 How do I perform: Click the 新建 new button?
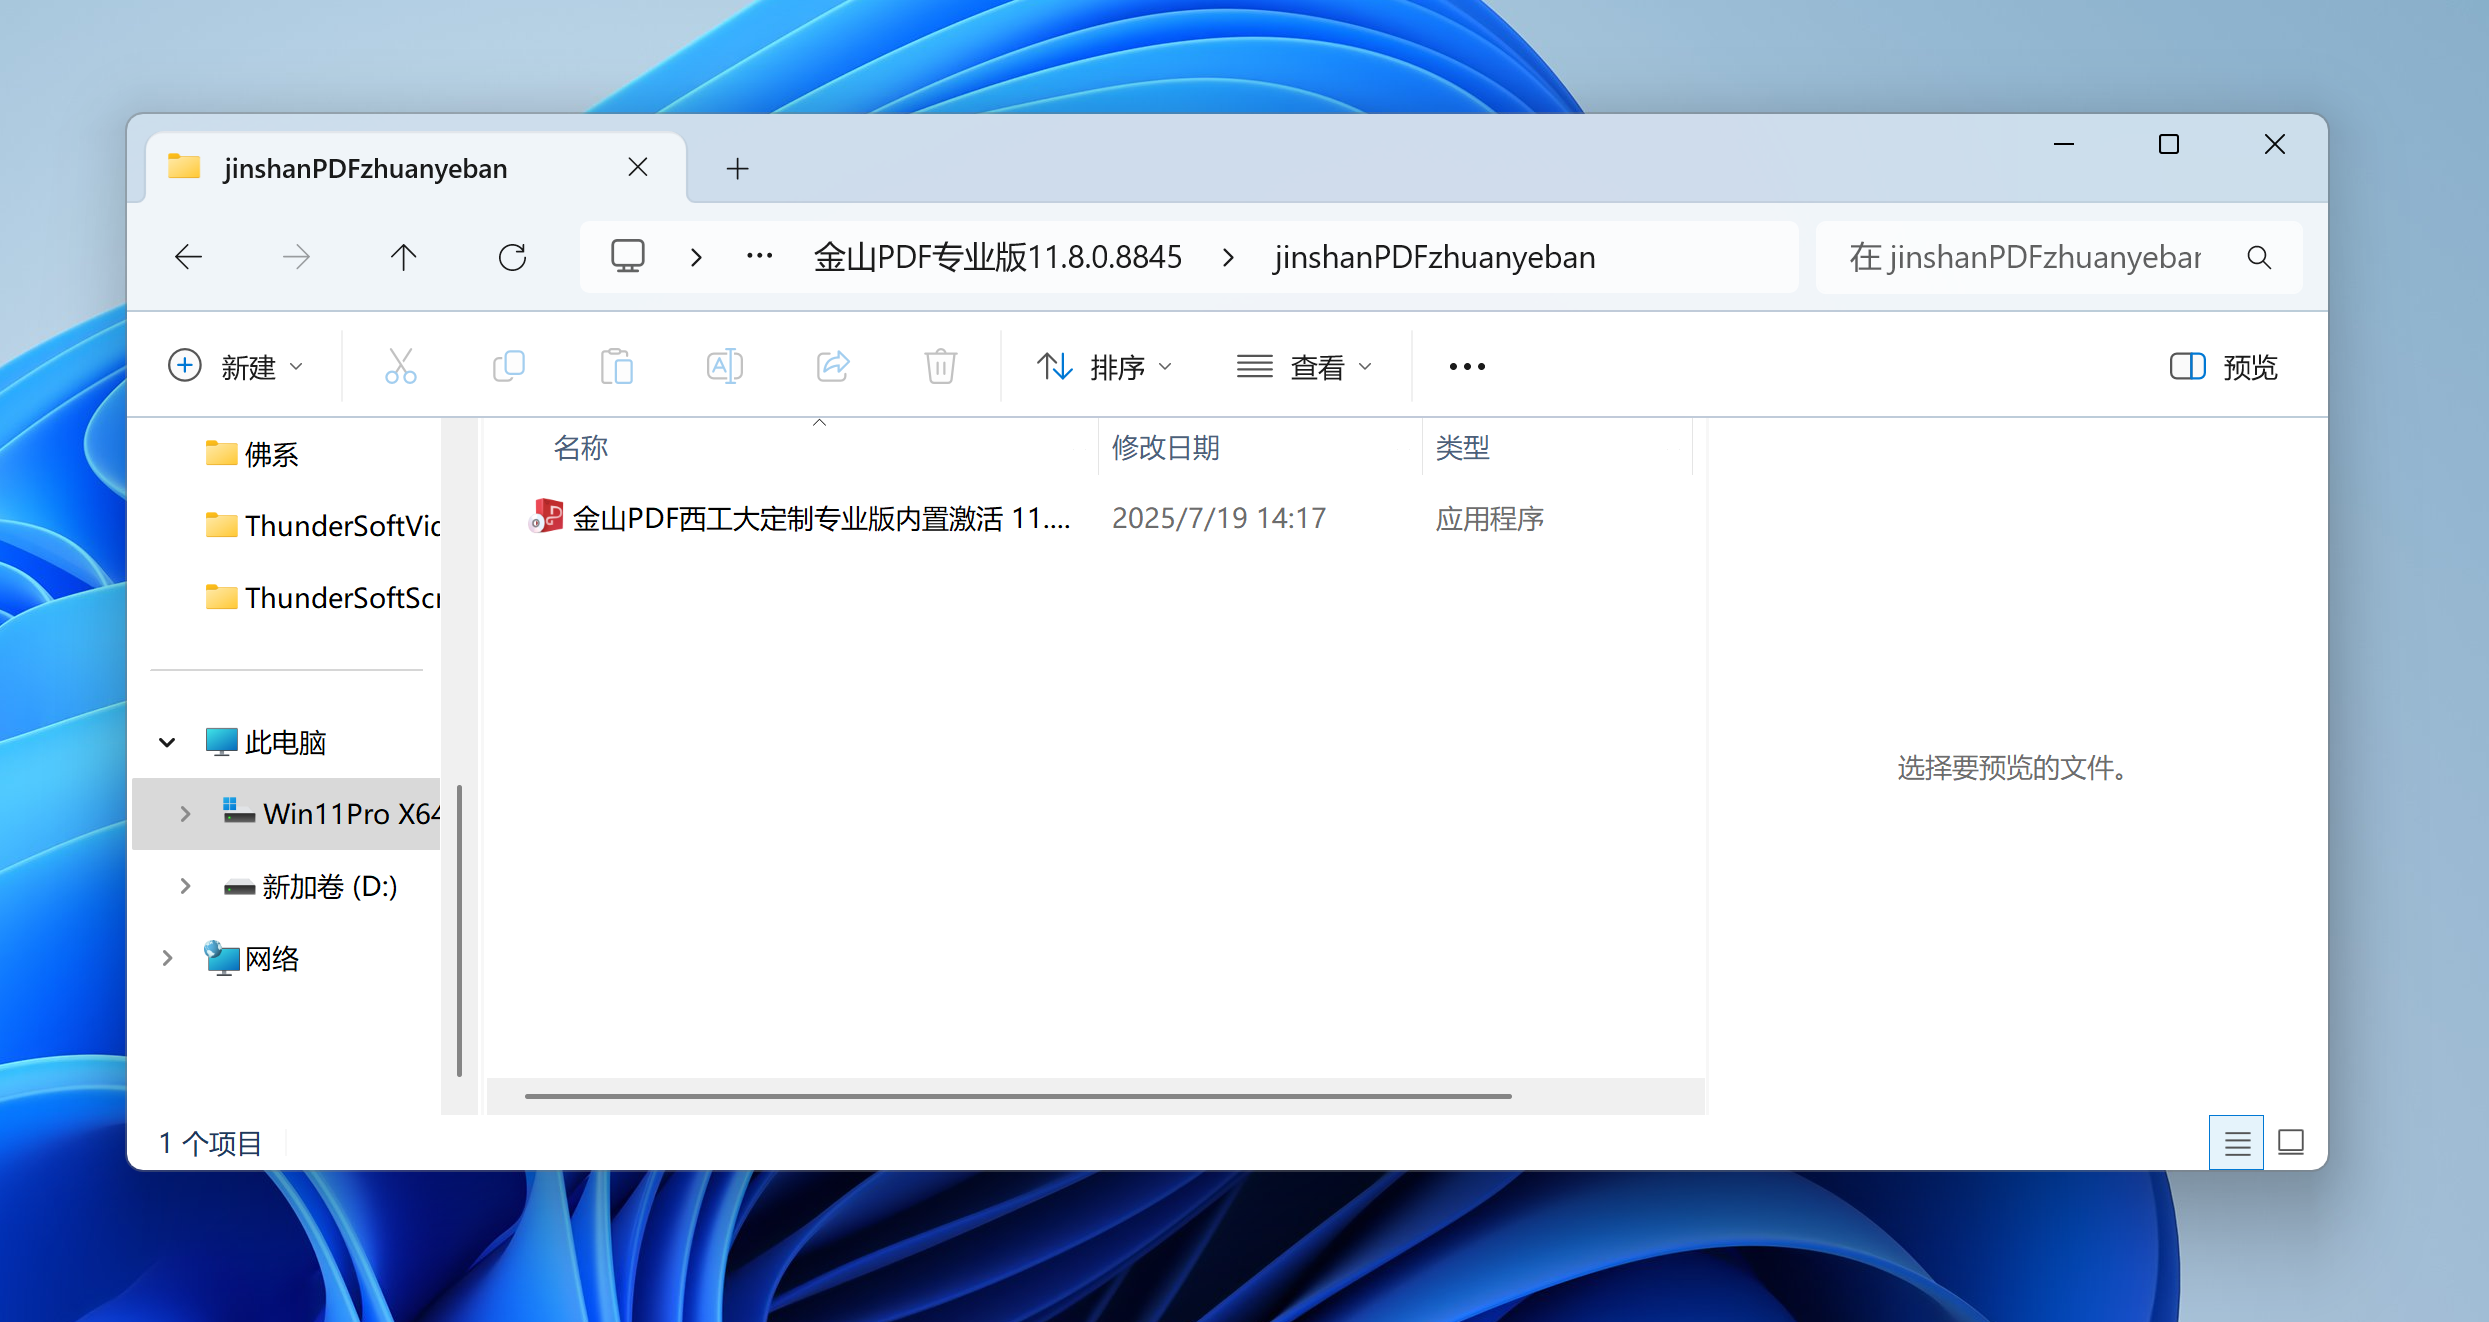point(235,367)
